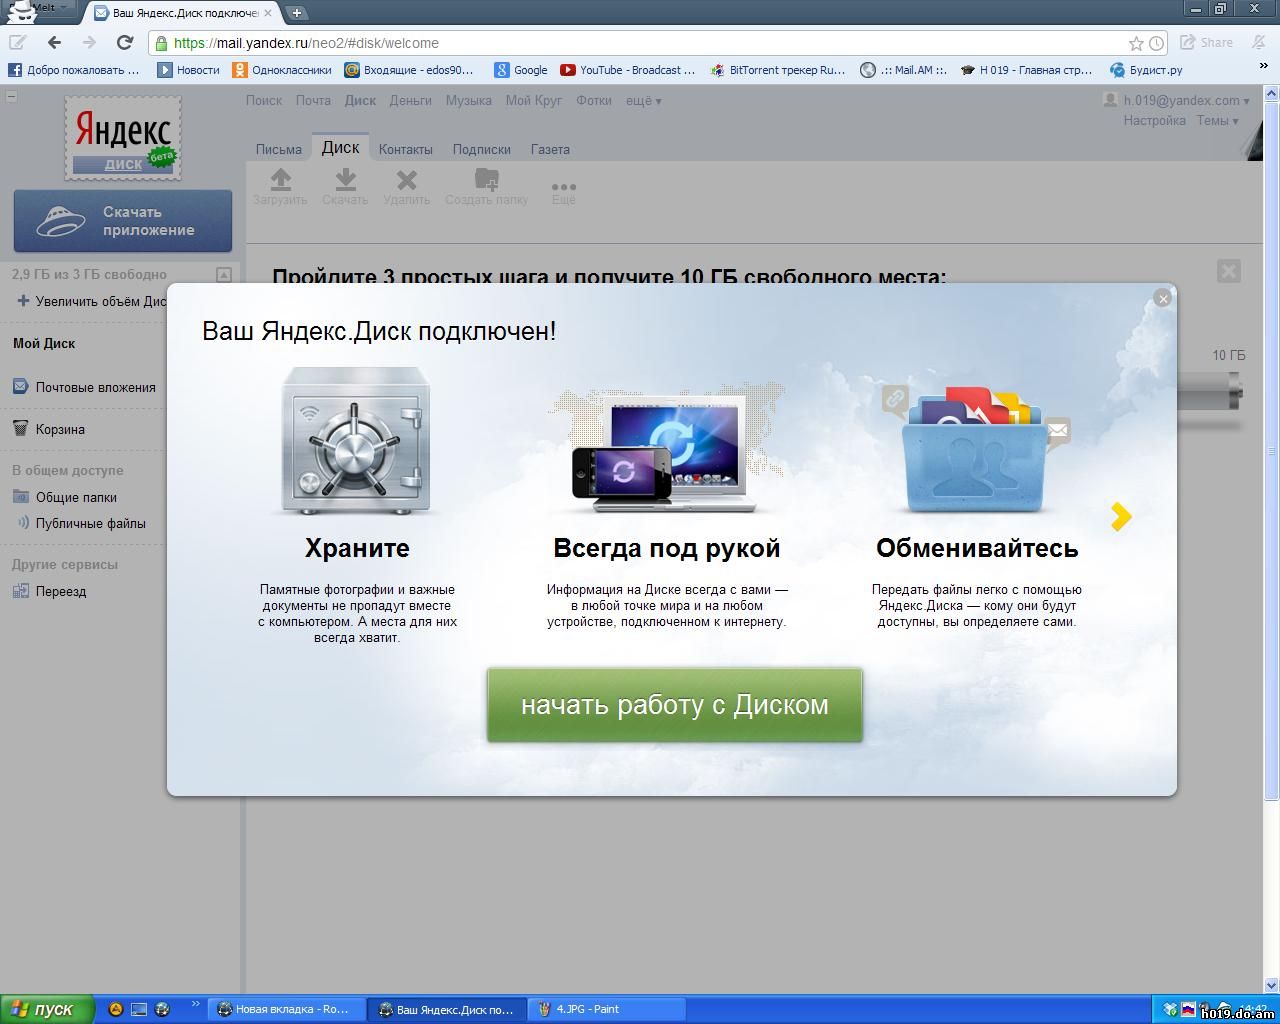Open the 'Ещё' toolbar menu

[564, 191]
